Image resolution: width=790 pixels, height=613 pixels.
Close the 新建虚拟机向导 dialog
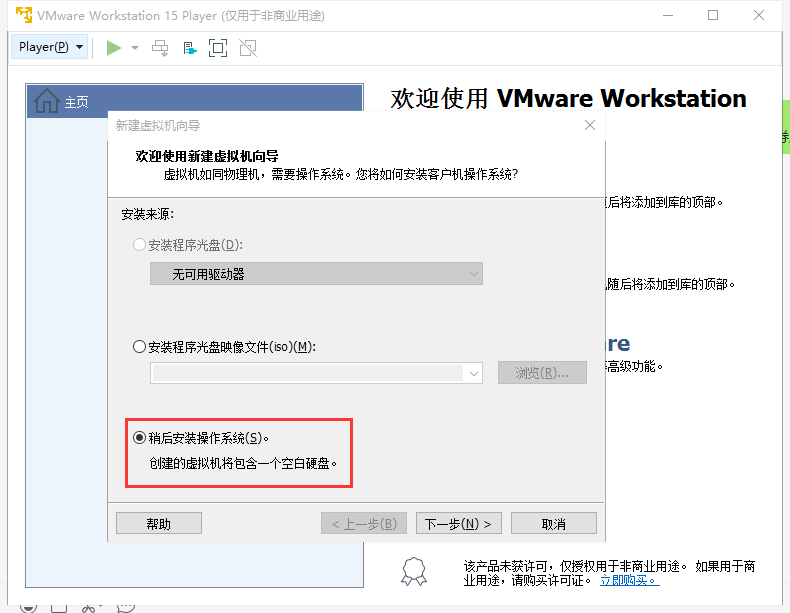pyautogui.click(x=590, y=125)
